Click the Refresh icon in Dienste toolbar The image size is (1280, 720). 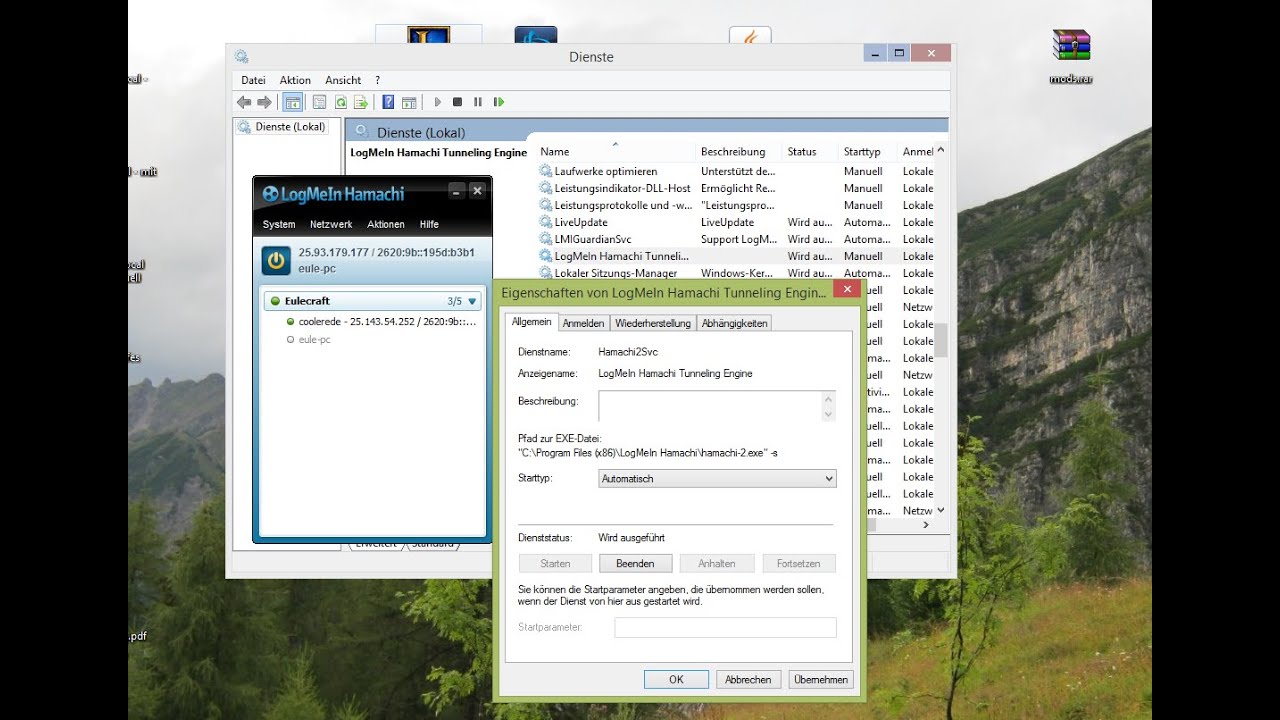coord(340,102)
